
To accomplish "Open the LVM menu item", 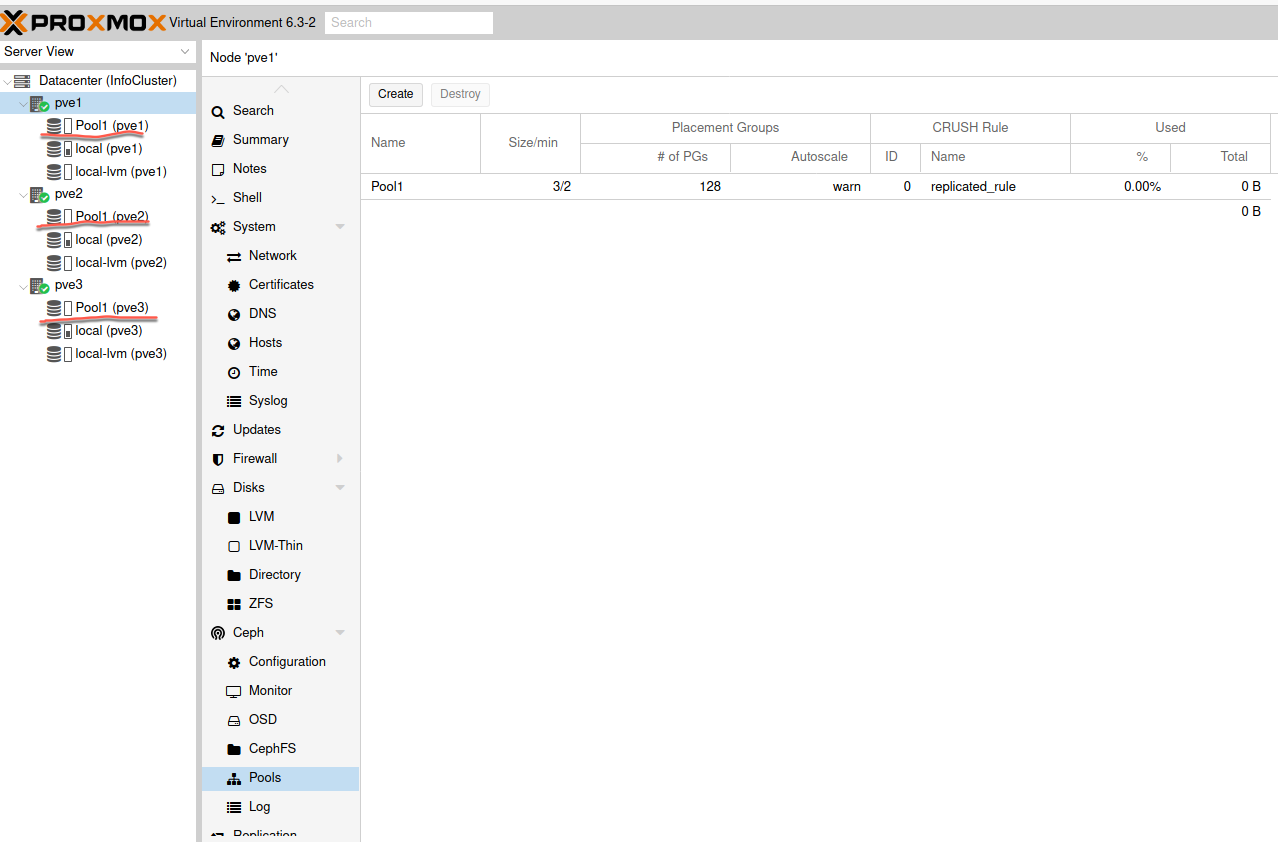I will [x=280, y=517].
